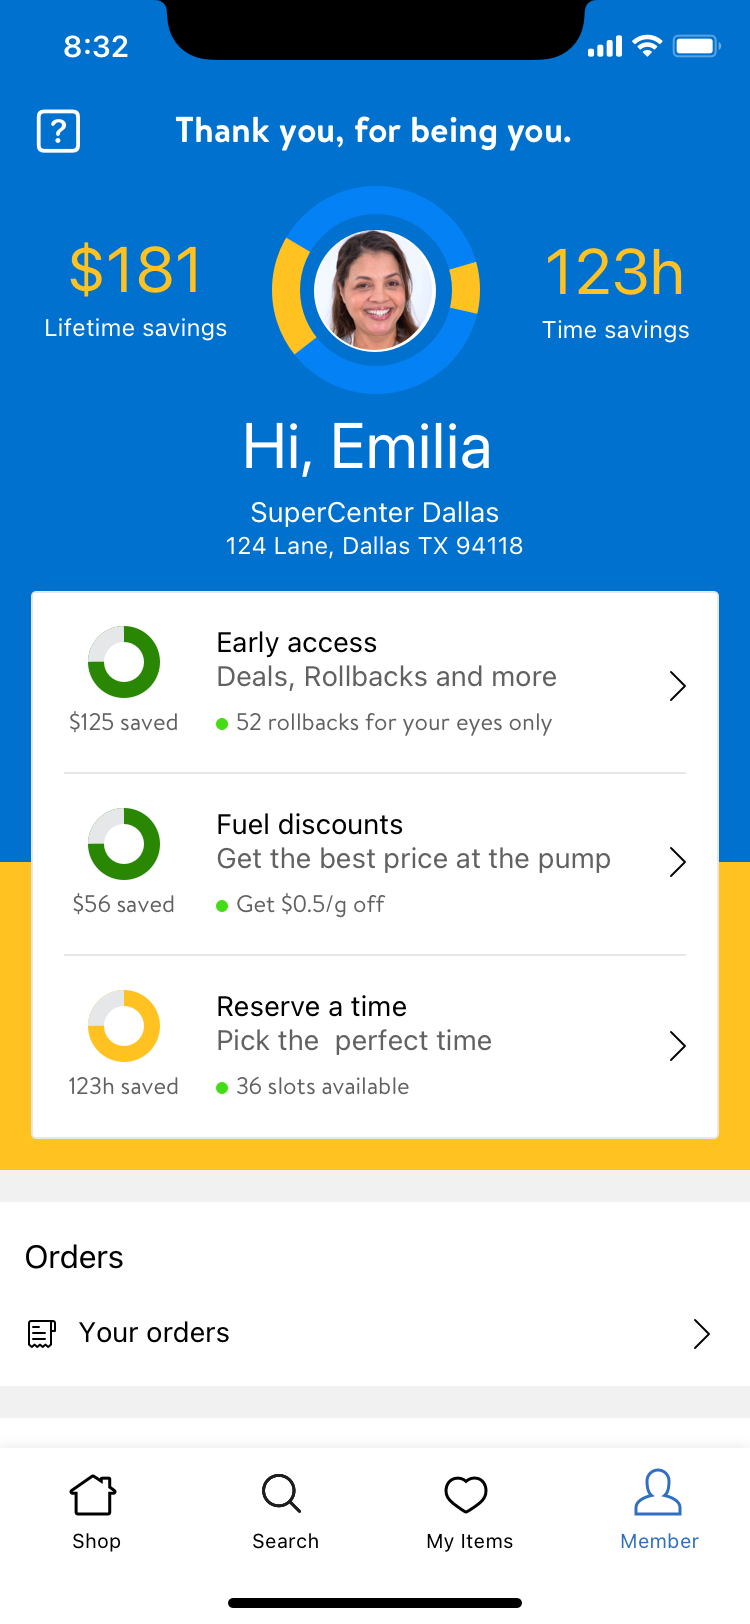Tap the Search magnifier icon
The image size is (750, 1624).
282,1494
